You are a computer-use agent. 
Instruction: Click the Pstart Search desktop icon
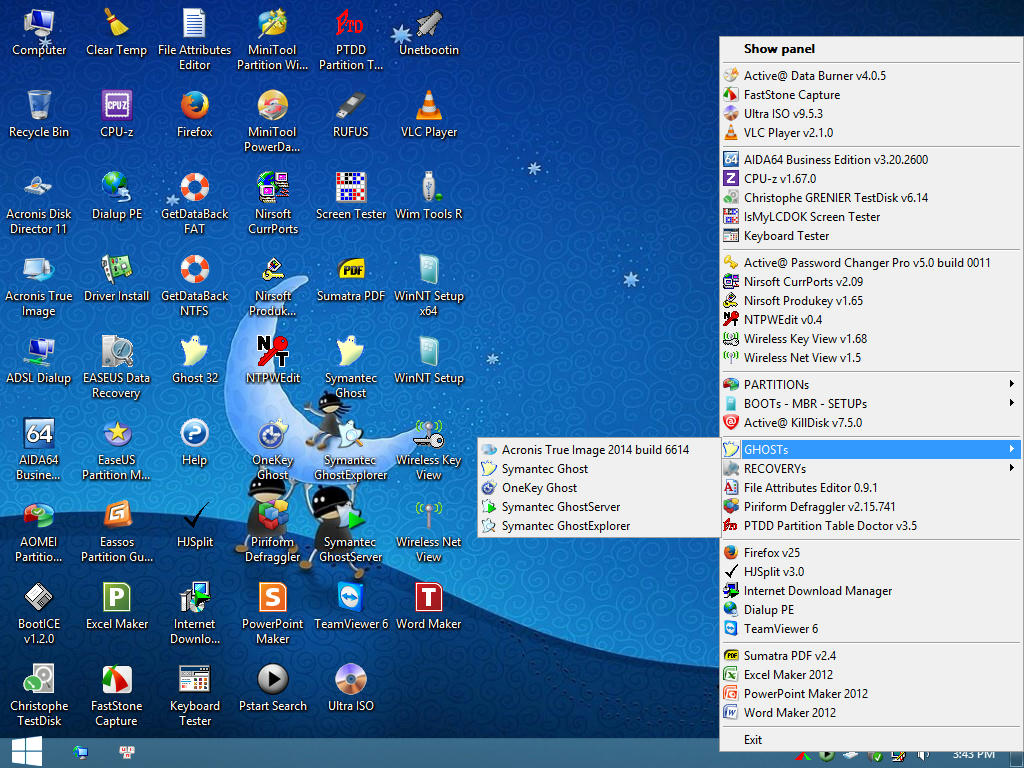coord(273,688)
